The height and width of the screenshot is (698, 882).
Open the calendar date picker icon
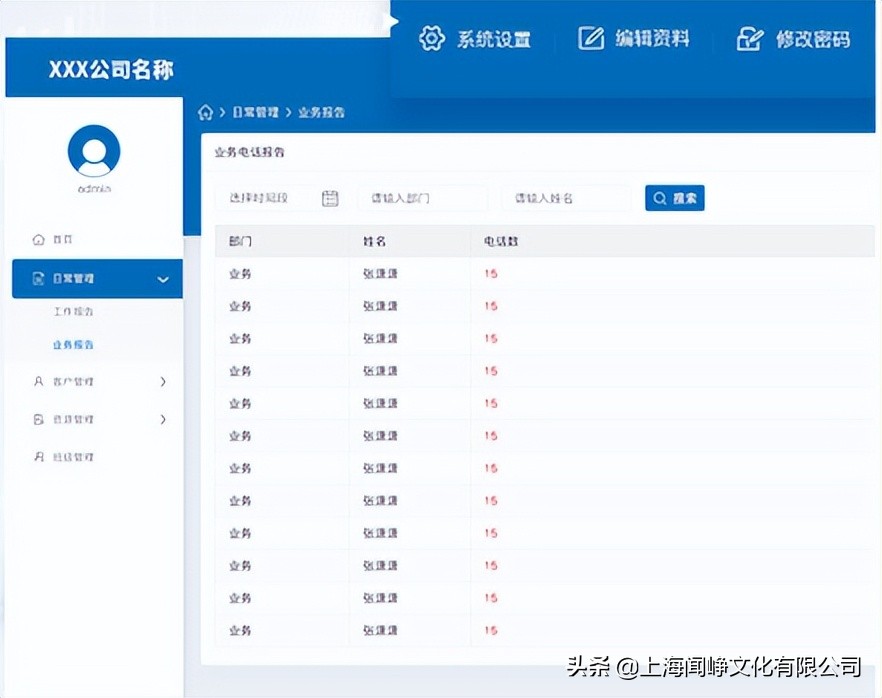330,198
